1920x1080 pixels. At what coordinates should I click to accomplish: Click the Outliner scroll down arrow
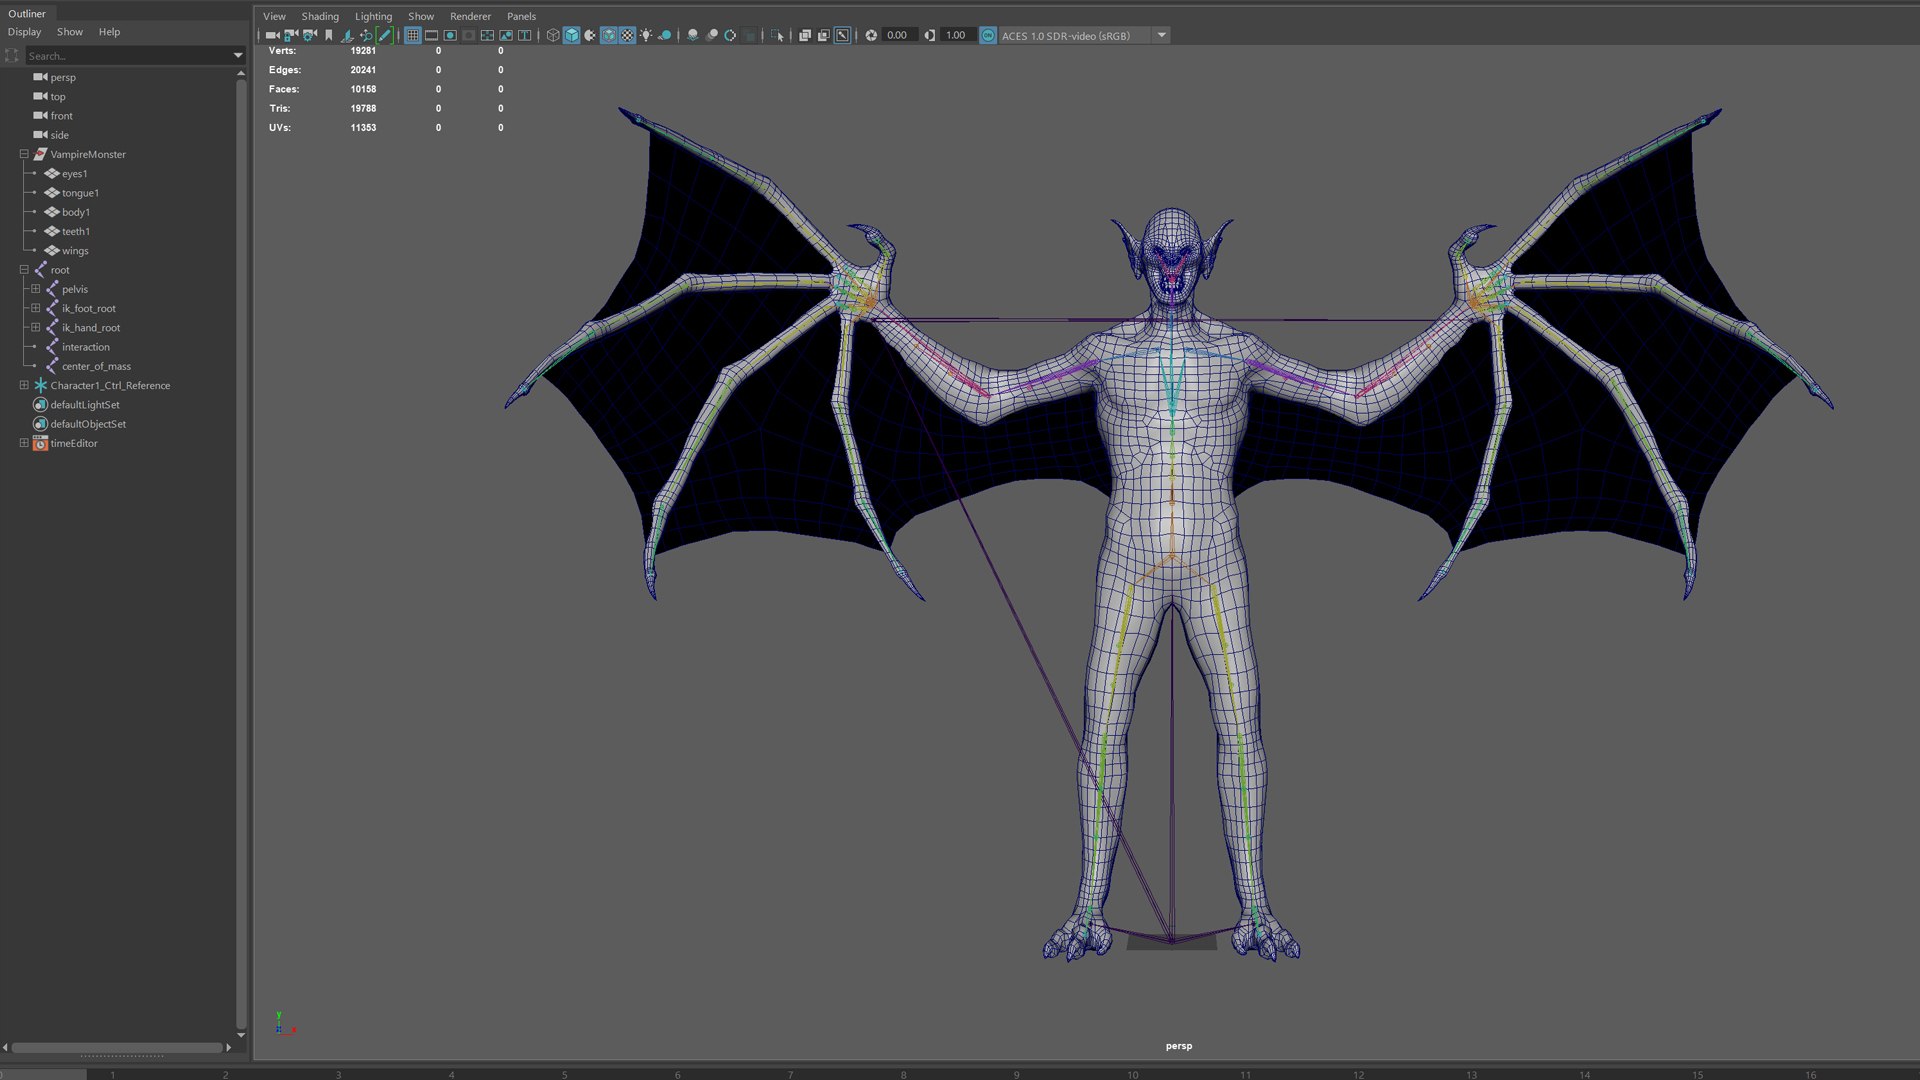[x=241, y=1035]
